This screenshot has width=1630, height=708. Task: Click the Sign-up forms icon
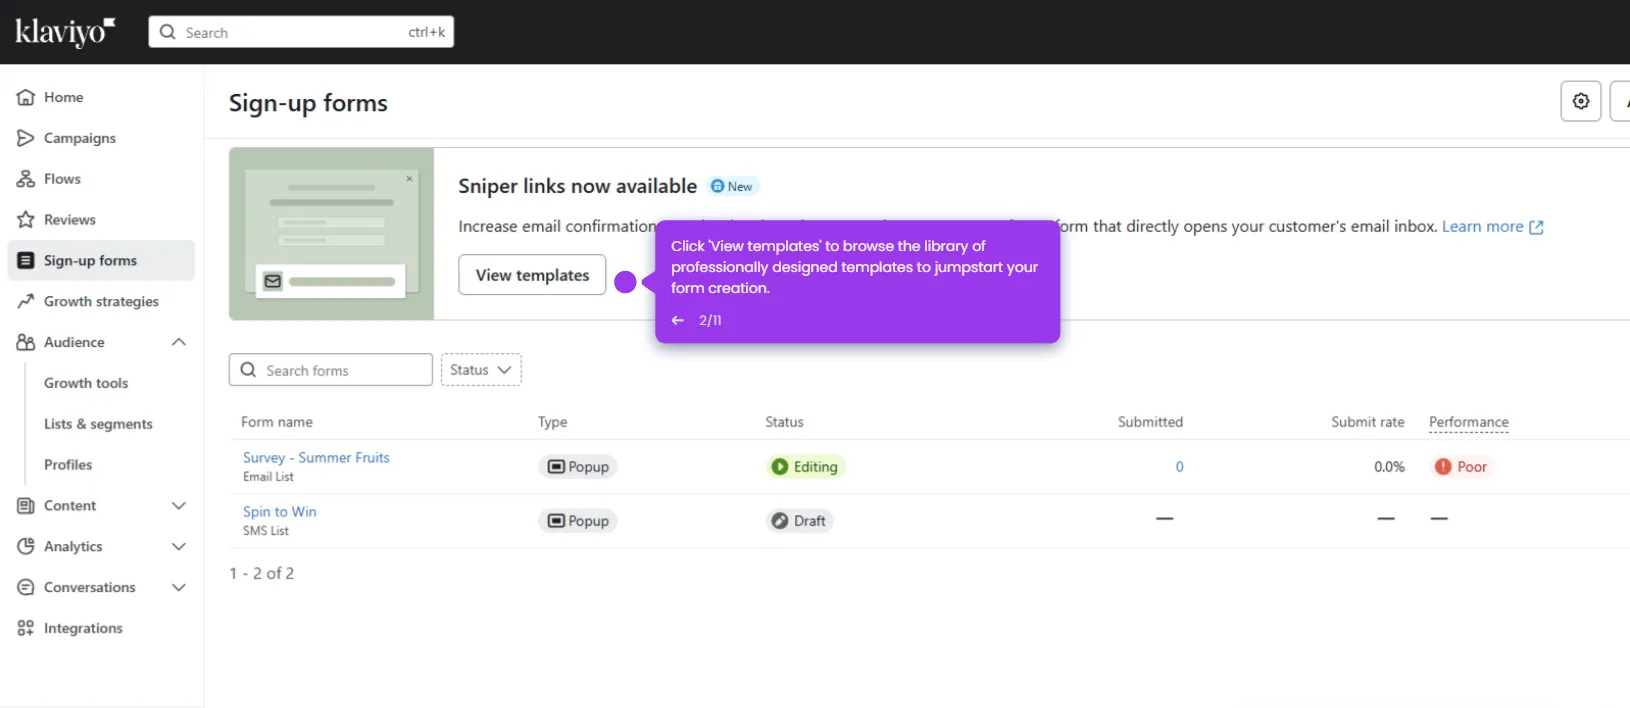click(26, 261)
